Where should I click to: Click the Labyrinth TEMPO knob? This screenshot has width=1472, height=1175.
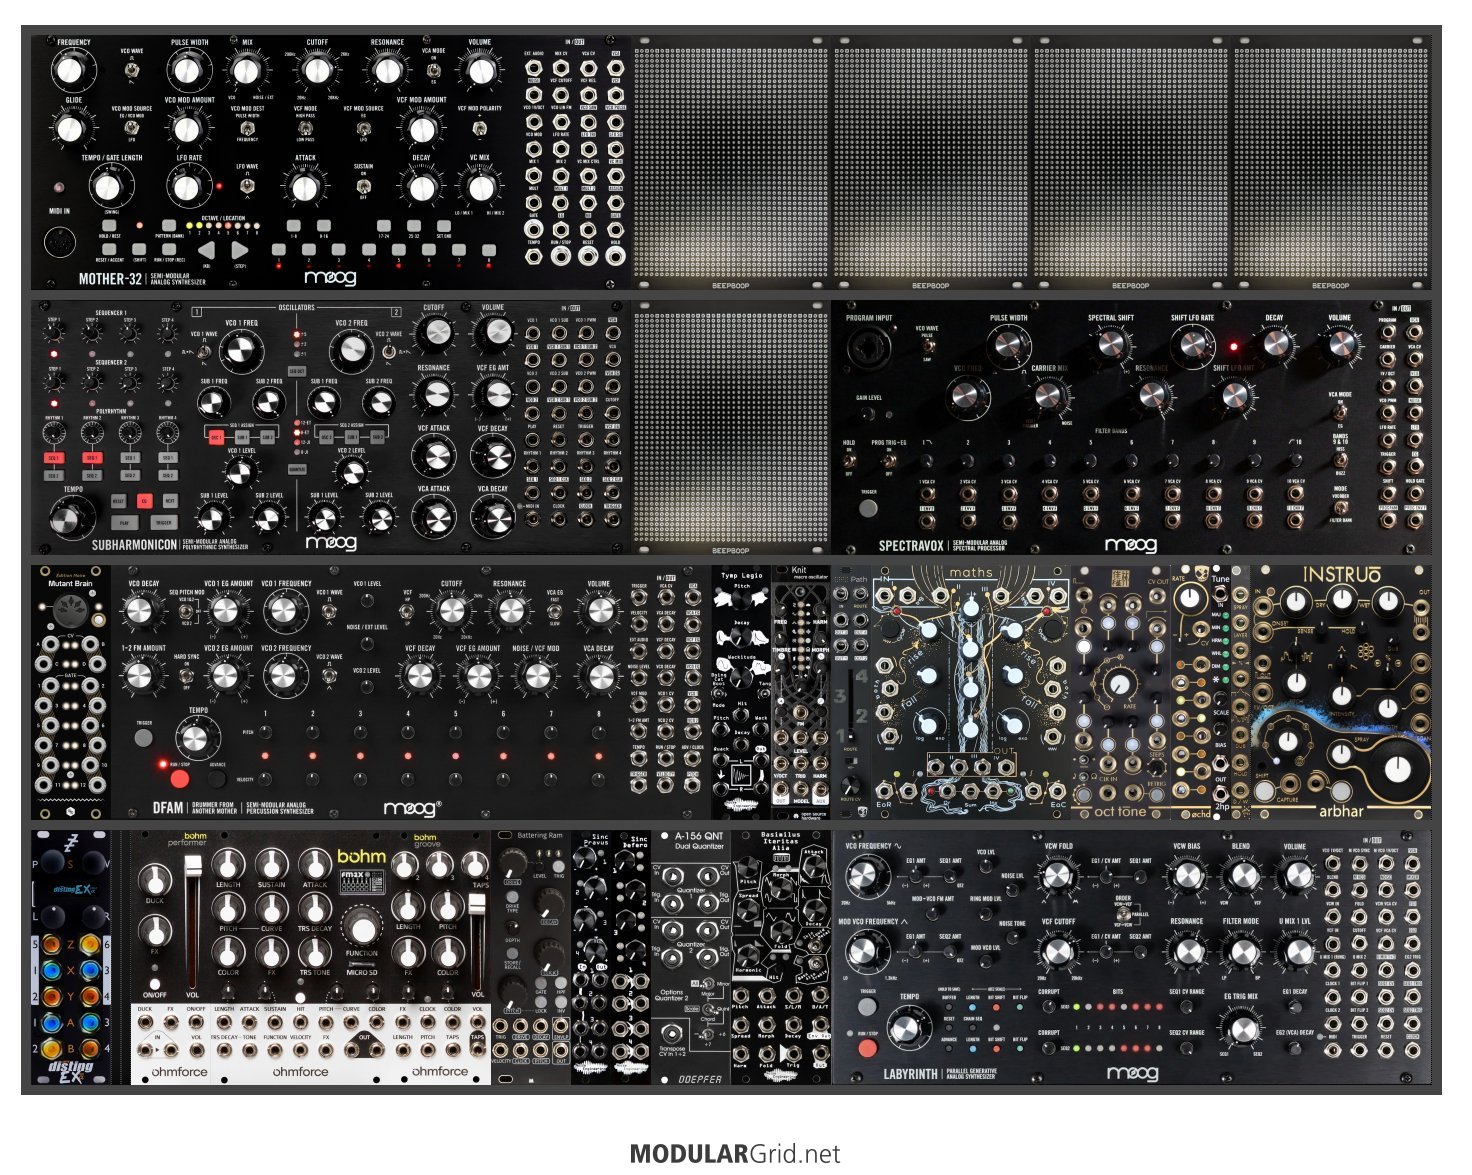tap(908, 1030)
